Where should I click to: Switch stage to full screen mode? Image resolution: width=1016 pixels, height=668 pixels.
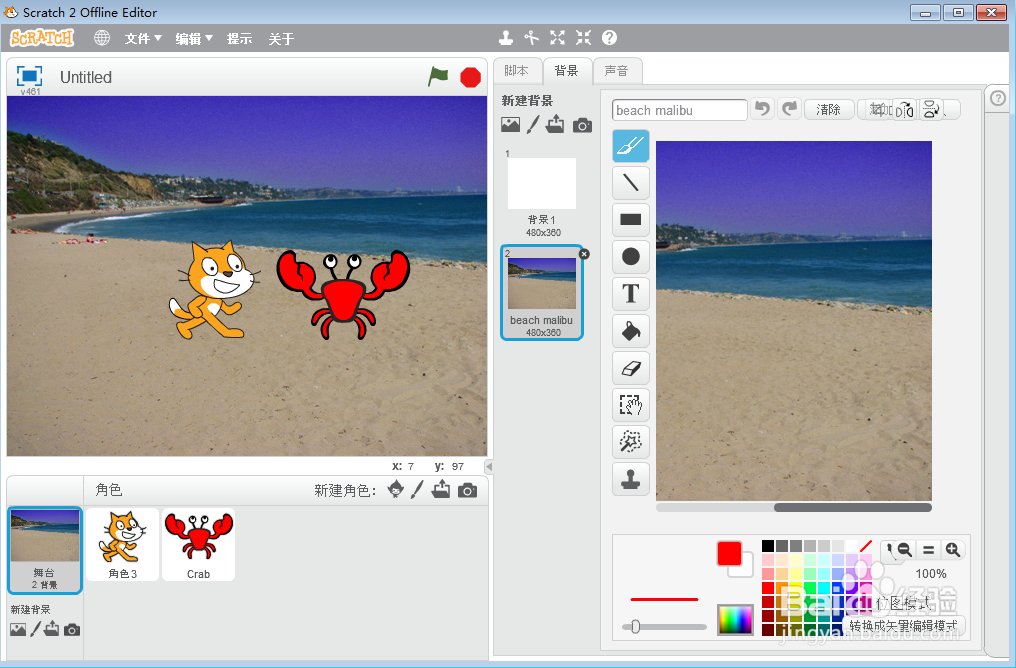click(29, 76)
